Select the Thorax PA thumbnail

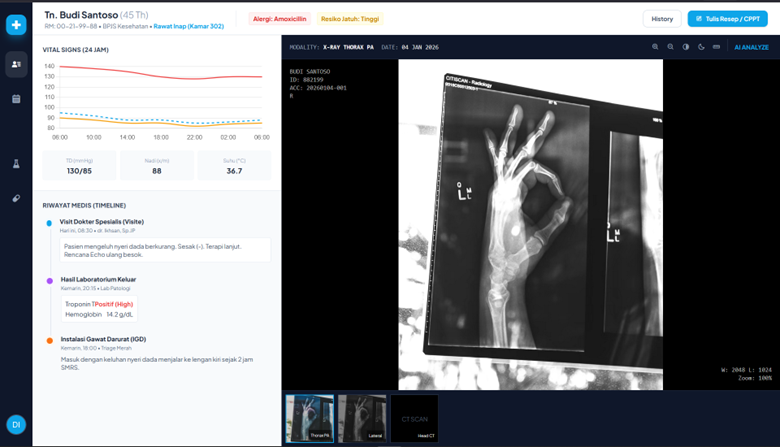tap(309, 418)
